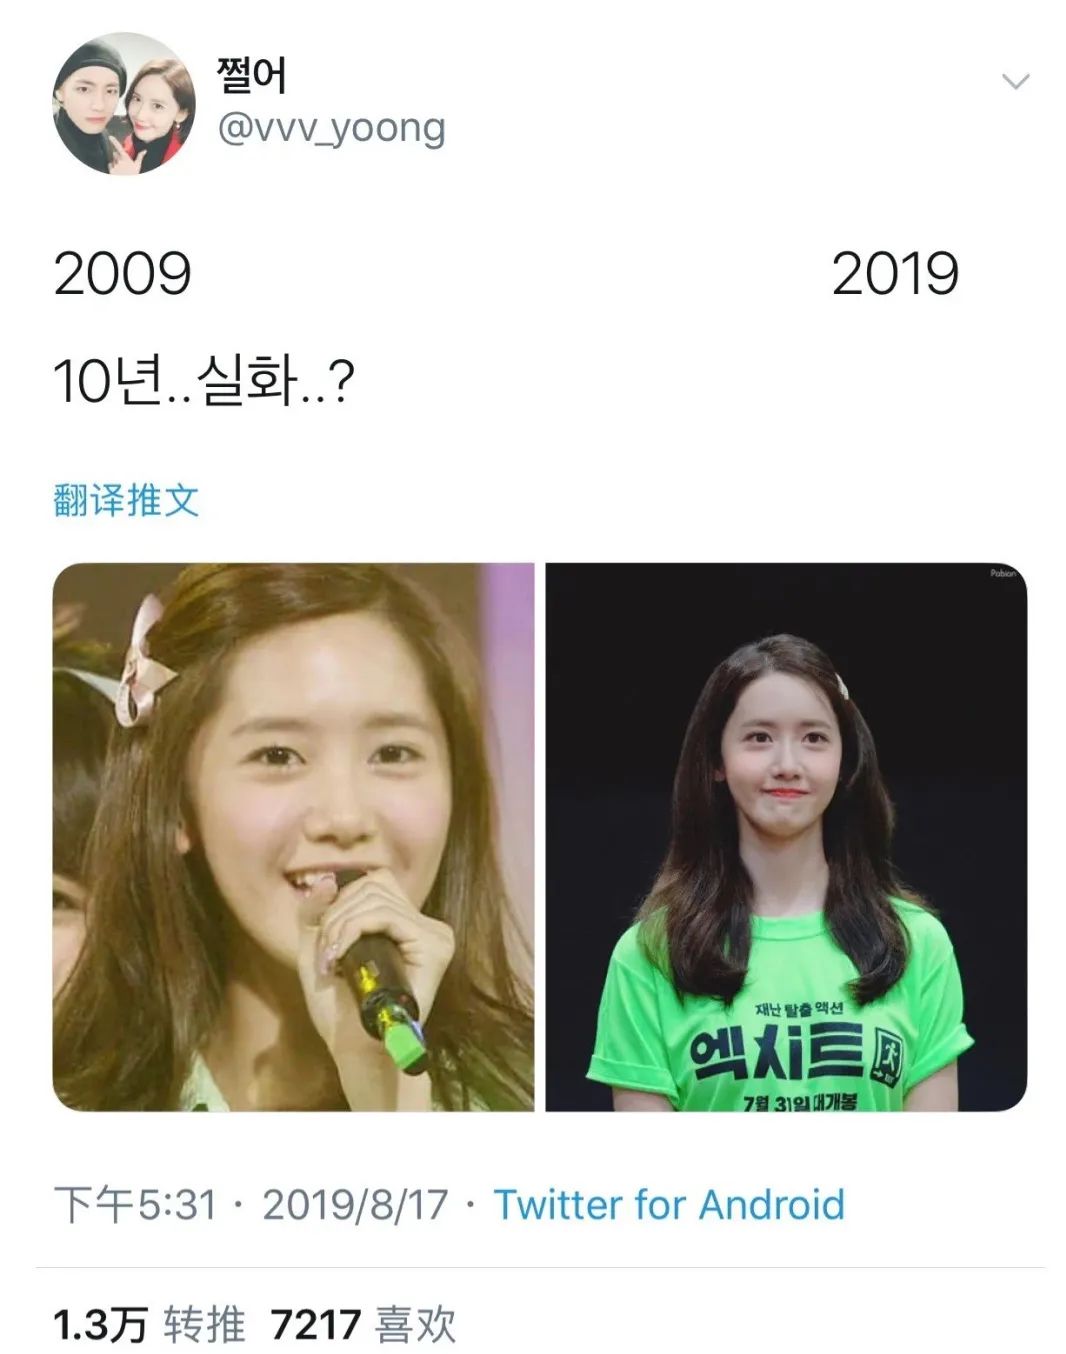Screen dimensions: 1066x1354
Task: Tap the 2019/8/17 date
Action: (355, 1204)
